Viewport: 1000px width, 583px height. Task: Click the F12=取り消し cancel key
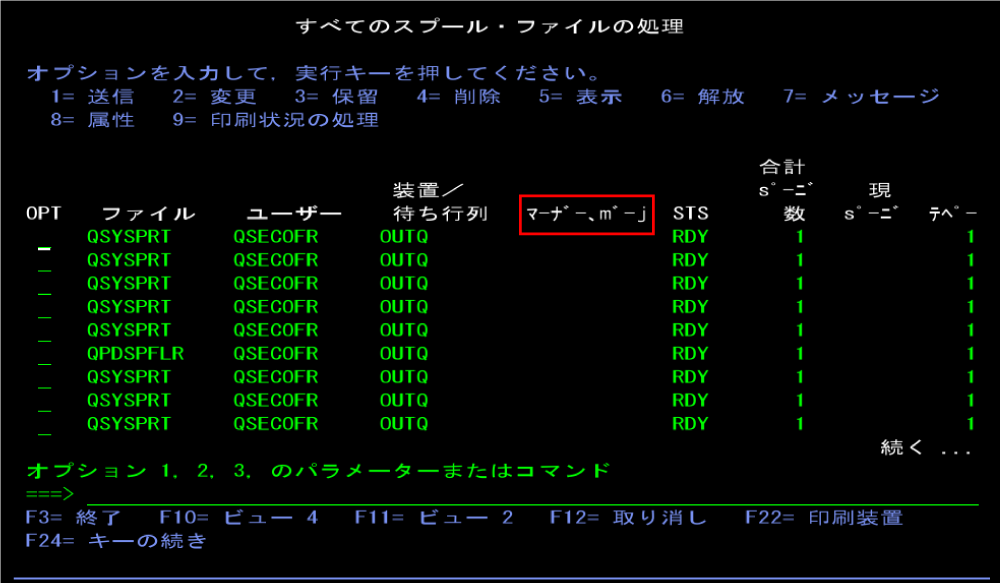pyautogui.click(x=628, y=517)
